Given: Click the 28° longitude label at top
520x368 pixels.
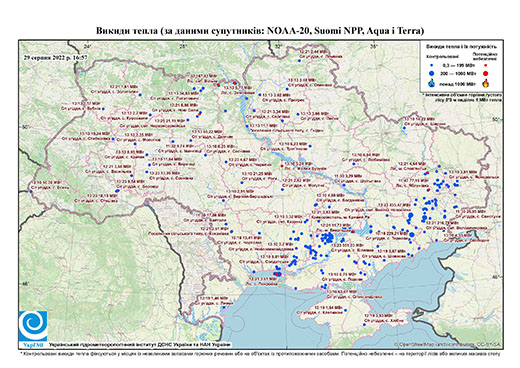Looking at the screenshot, I should [x=182, y=47].
